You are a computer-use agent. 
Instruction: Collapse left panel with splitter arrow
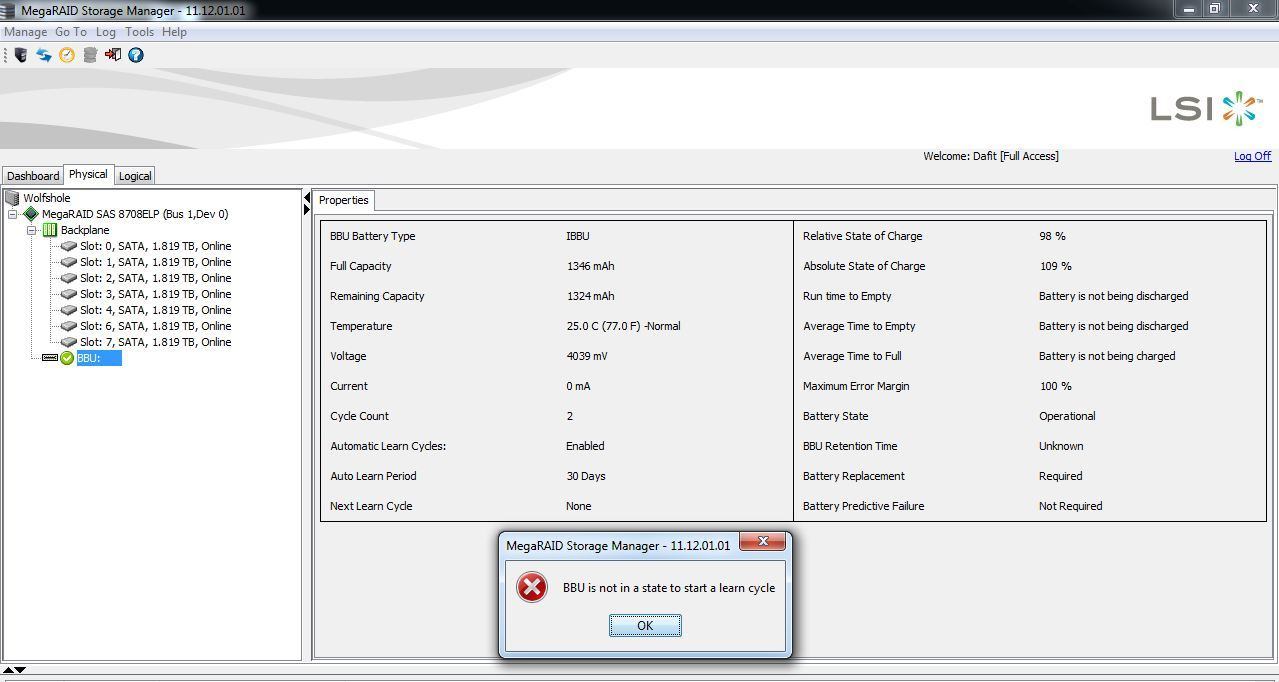click(x=306, y=198)
